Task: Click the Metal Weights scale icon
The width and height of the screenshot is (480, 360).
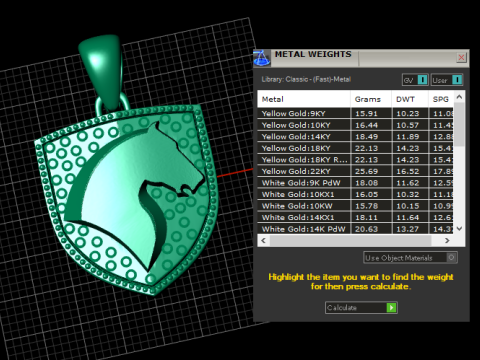Action: tap(262, 58)
